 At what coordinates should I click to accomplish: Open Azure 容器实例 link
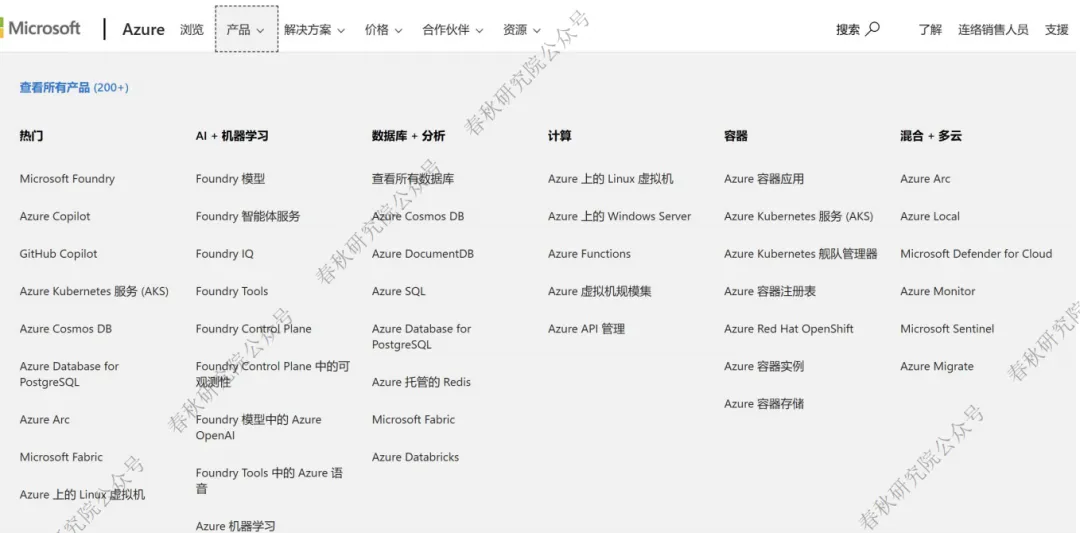pyautogui.click(x=764, y=366)
